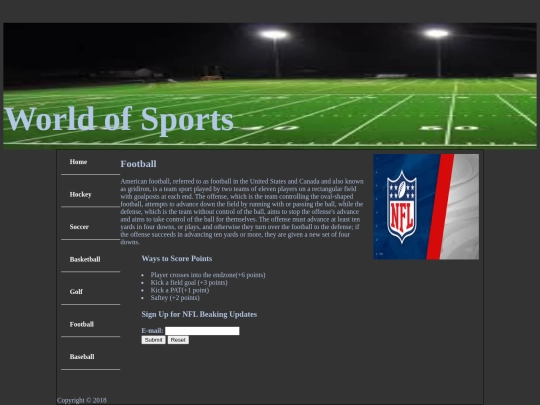Click the NFL logo image
540x405 pixels.
click(426, 207)
